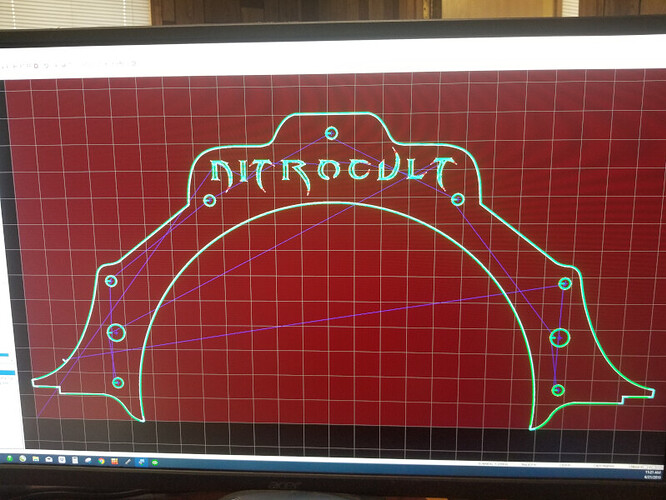Open the green chat bubble icon in taskbar

click(x=155, y=463)
